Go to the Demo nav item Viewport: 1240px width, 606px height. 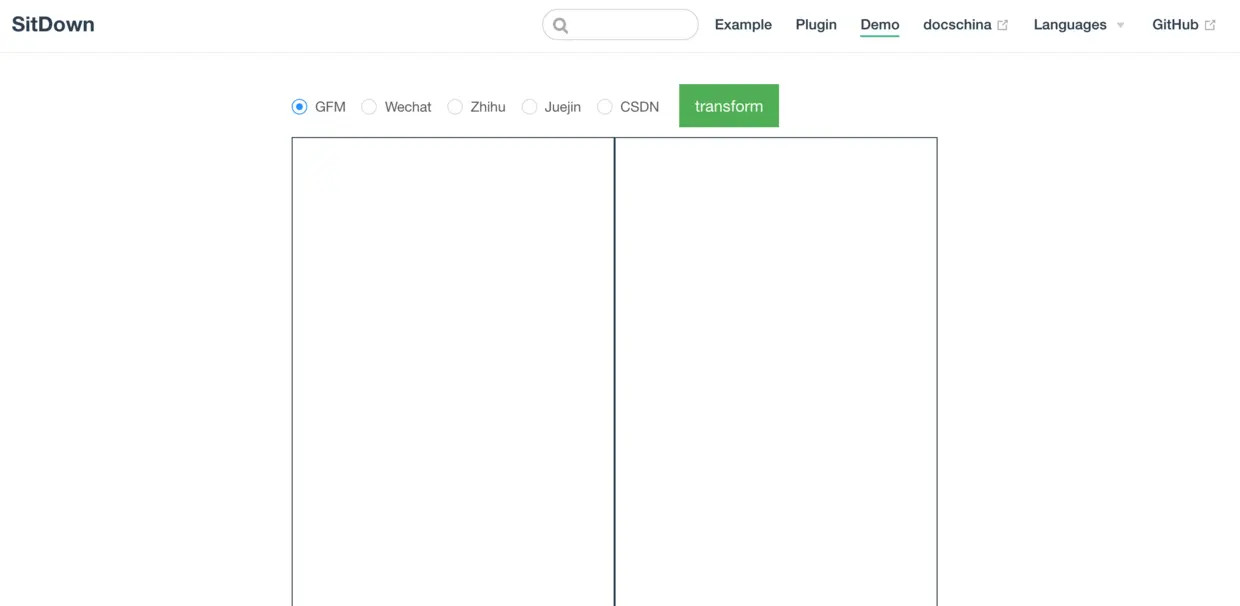pos(880,25)
